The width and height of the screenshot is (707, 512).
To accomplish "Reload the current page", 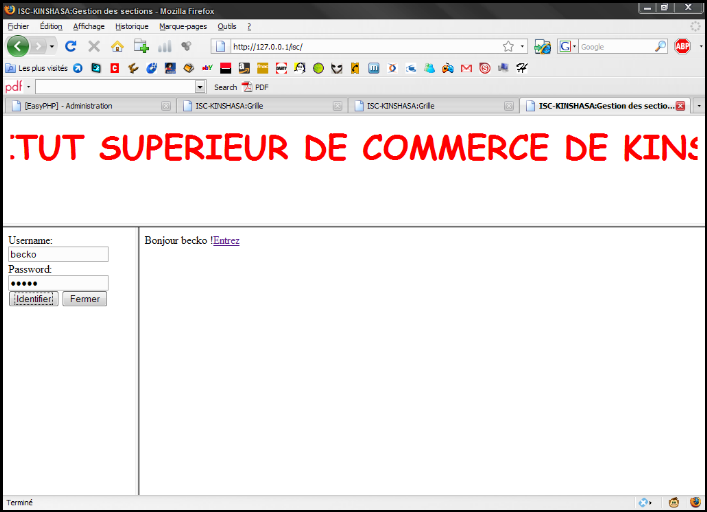I will click(71, 46).
